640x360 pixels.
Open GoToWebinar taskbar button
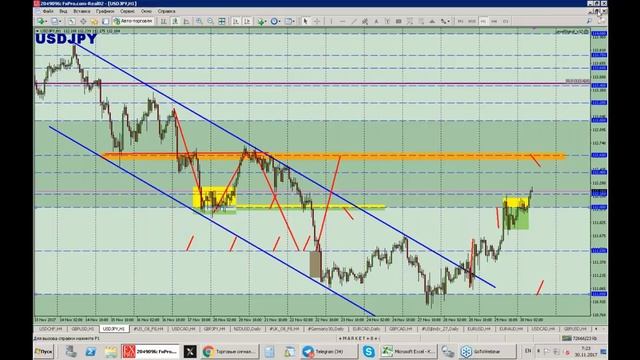point(487,351)
